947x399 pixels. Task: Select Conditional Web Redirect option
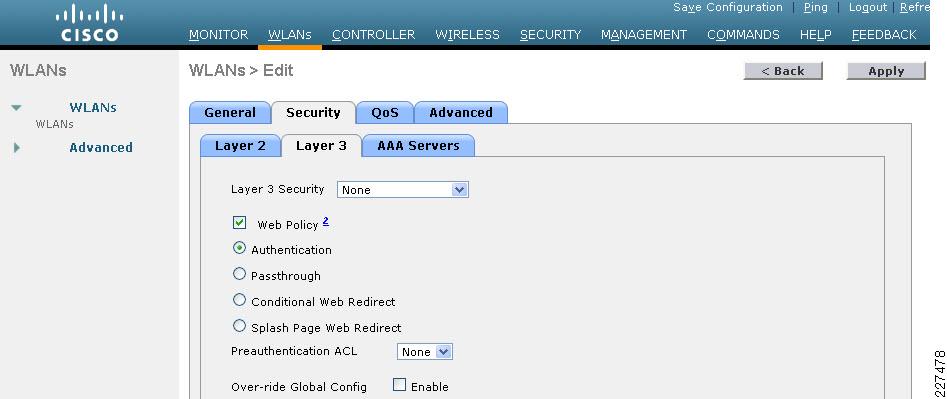239,300
